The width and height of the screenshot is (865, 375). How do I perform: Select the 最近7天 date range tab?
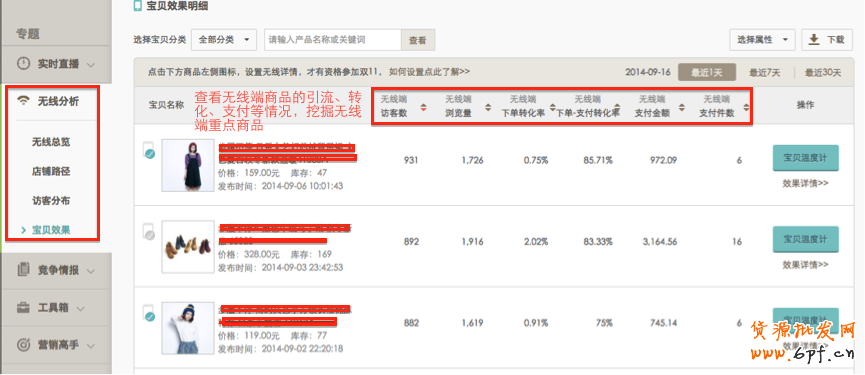pos(765,72)
